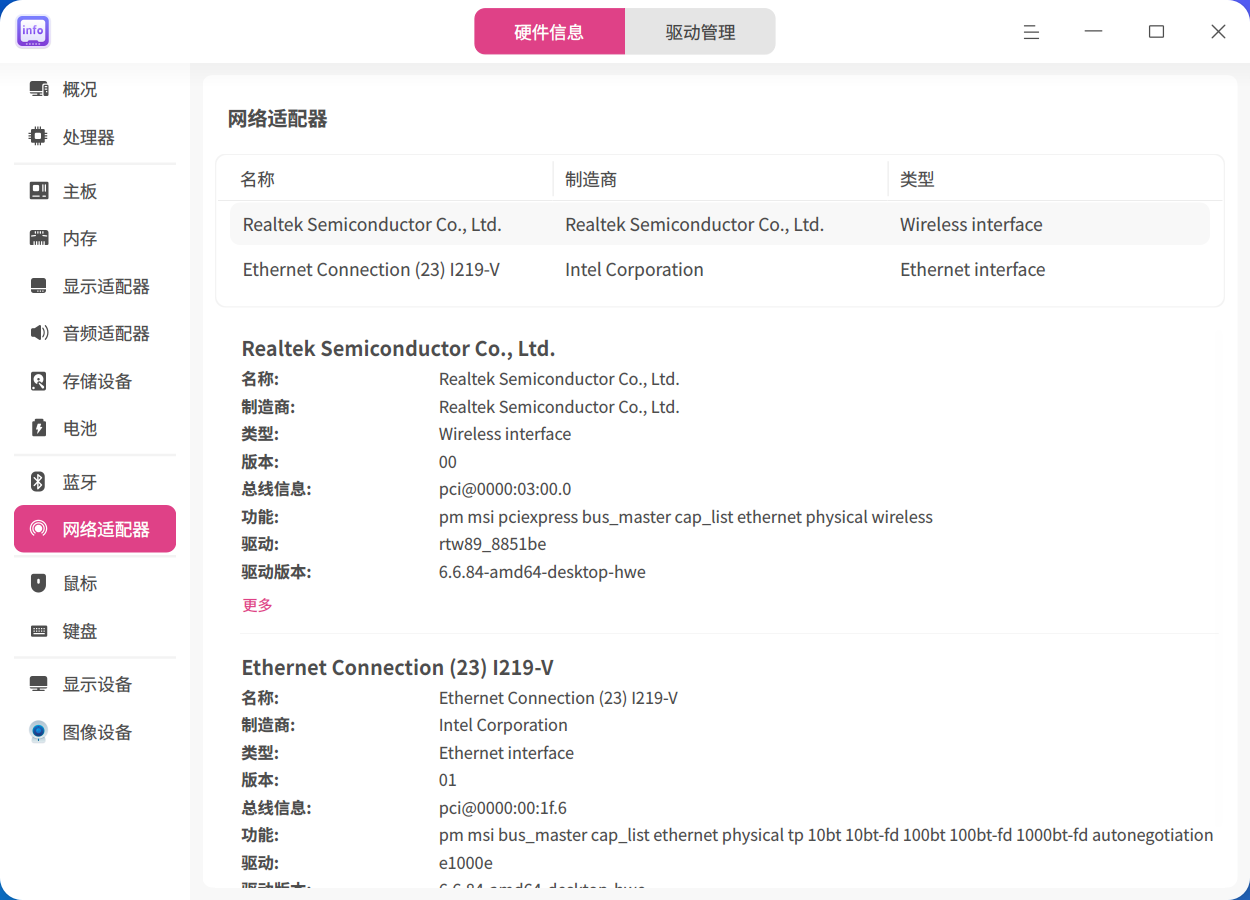The width and height of the screenshot is (1250, 900).
Task: Click the Realtek version value 00
Action: pyautogui.click(x=448, y=462)
